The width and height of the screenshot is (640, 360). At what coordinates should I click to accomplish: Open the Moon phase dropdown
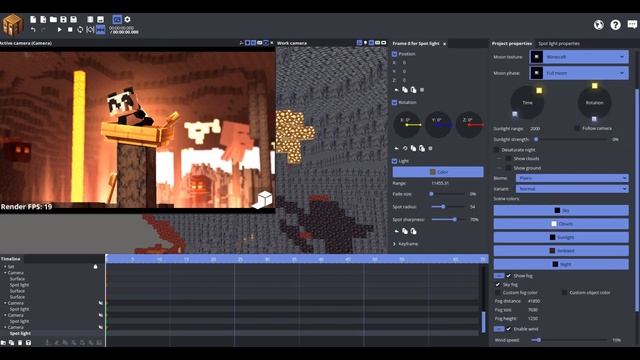[x=579, y=73]
